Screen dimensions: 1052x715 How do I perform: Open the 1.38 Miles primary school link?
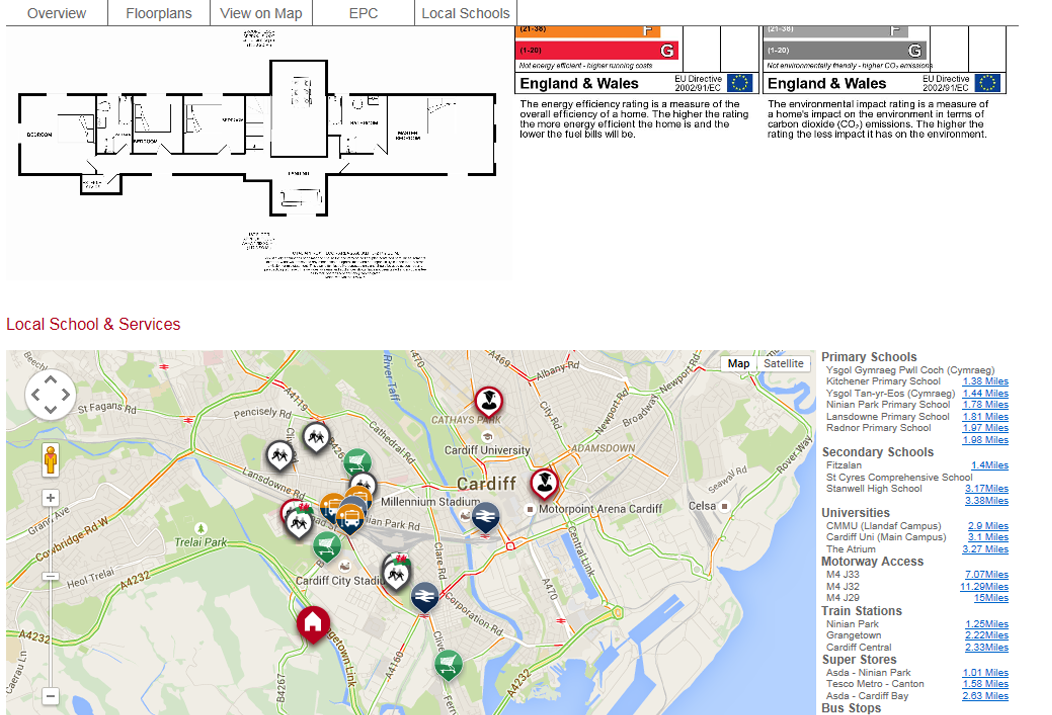click(985, 382)
